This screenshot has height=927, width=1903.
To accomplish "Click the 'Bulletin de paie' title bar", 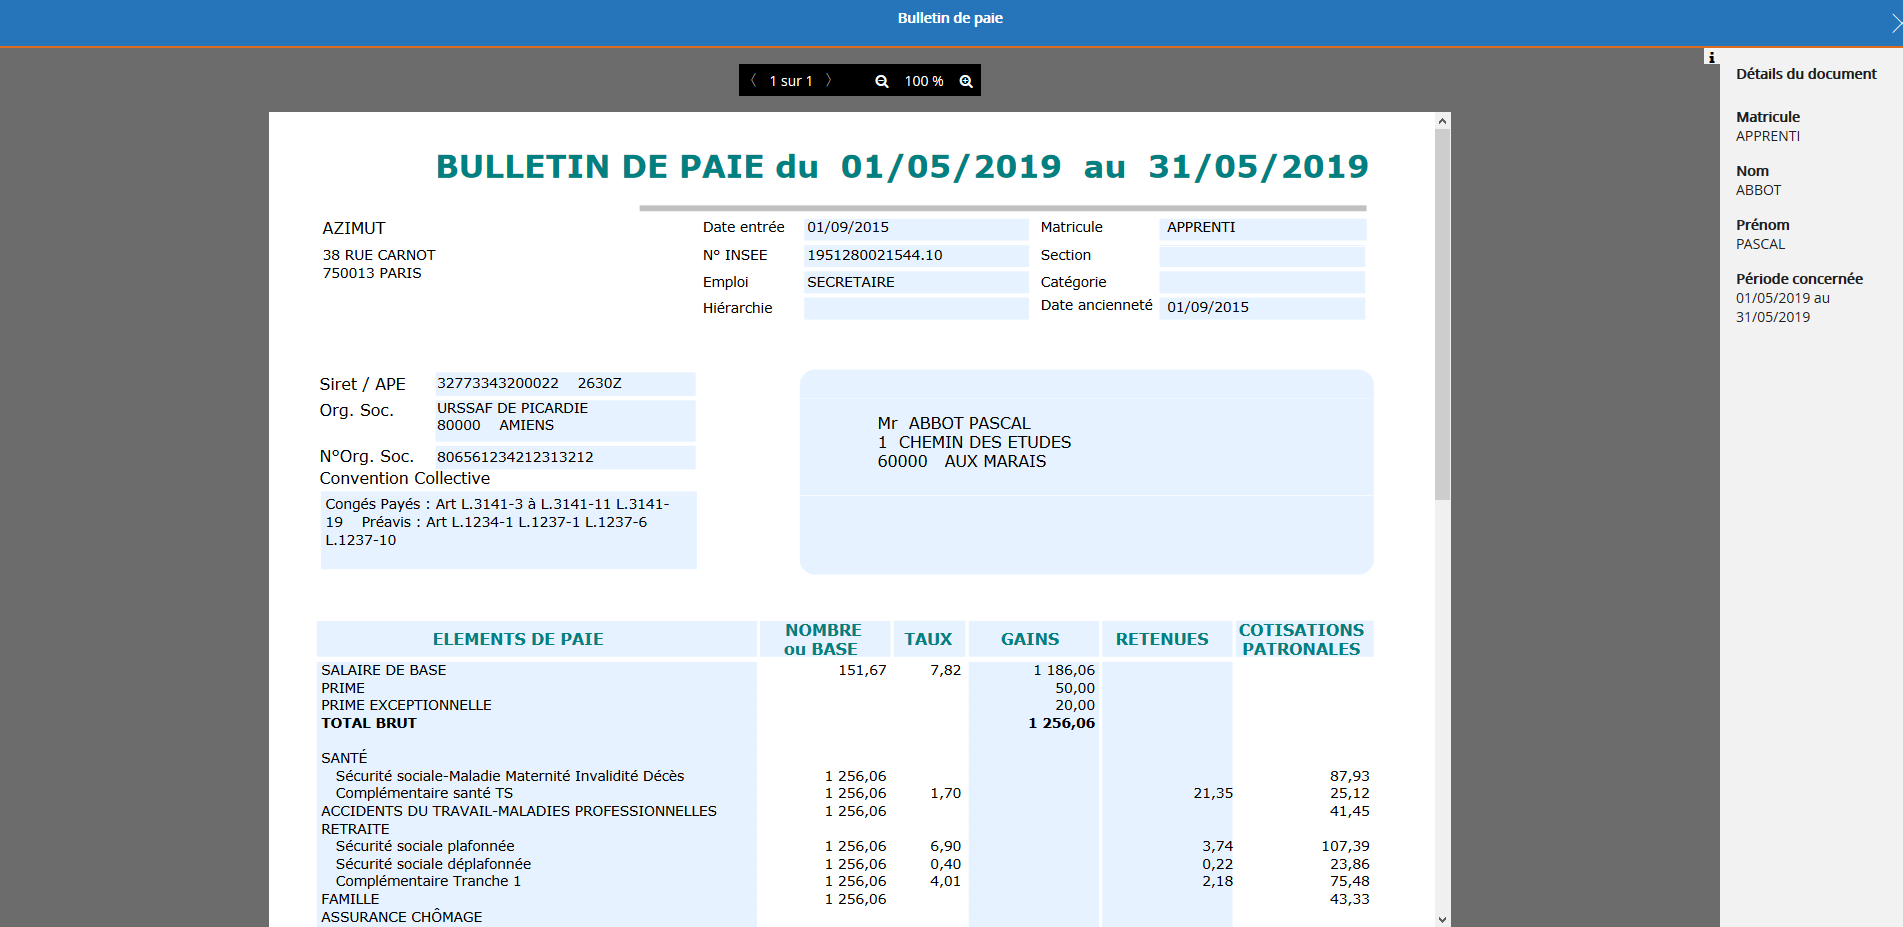I will [x=951, y=18].
